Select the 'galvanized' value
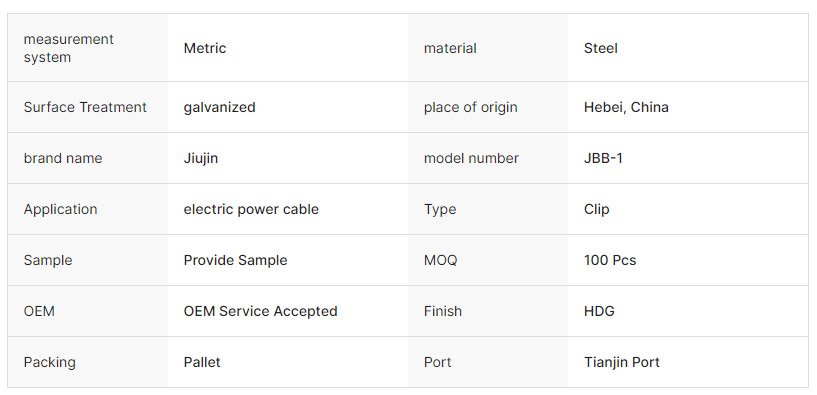Screen dimensions: 817x395 pos(219,107)
